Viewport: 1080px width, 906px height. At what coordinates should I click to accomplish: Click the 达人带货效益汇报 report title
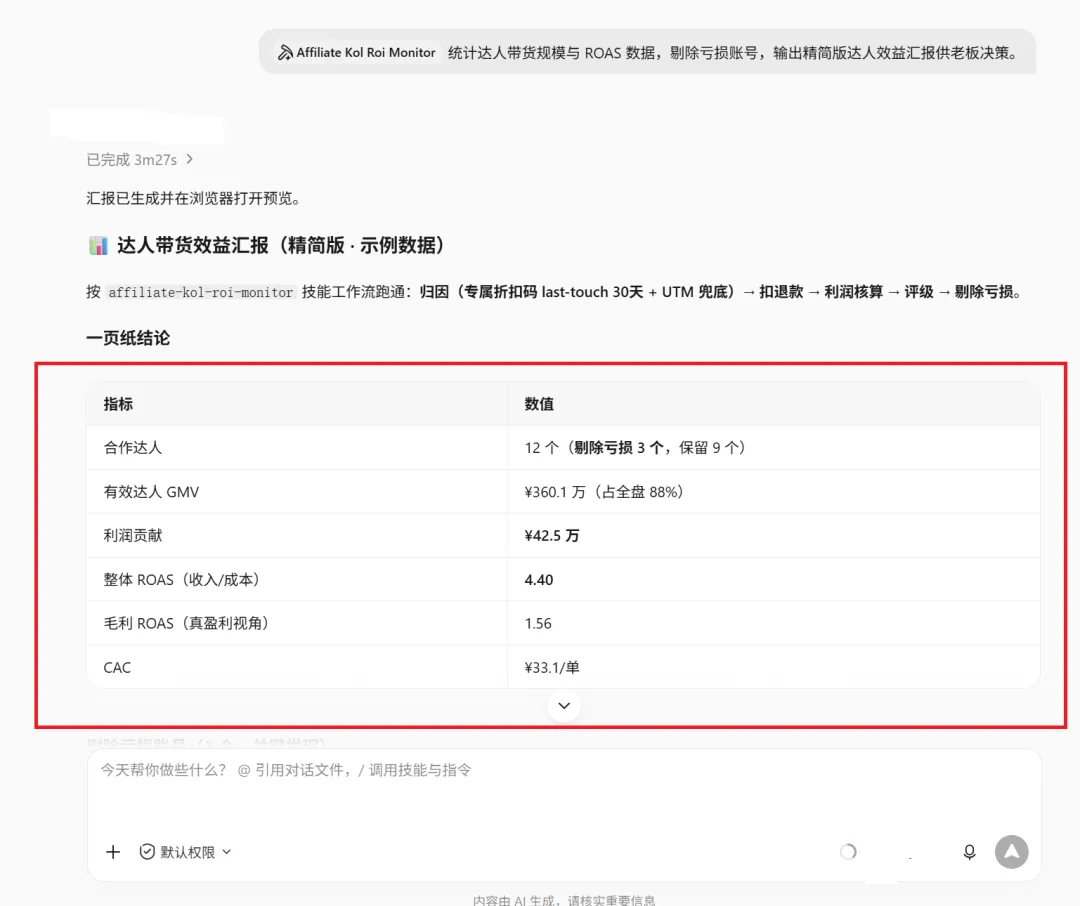click(281, 245)
